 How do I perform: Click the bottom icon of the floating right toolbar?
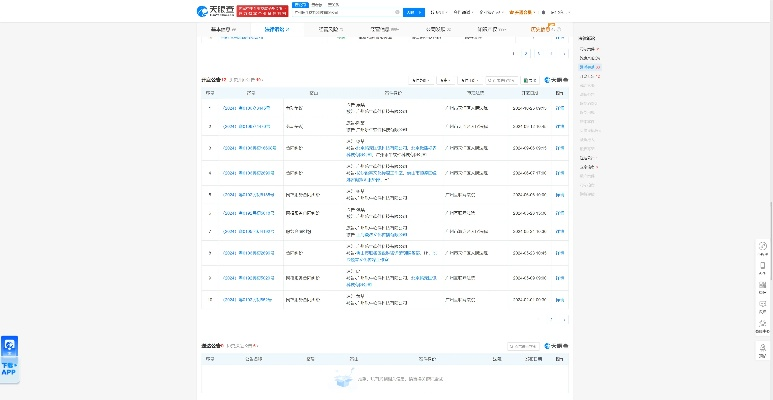tap(763, 349)
